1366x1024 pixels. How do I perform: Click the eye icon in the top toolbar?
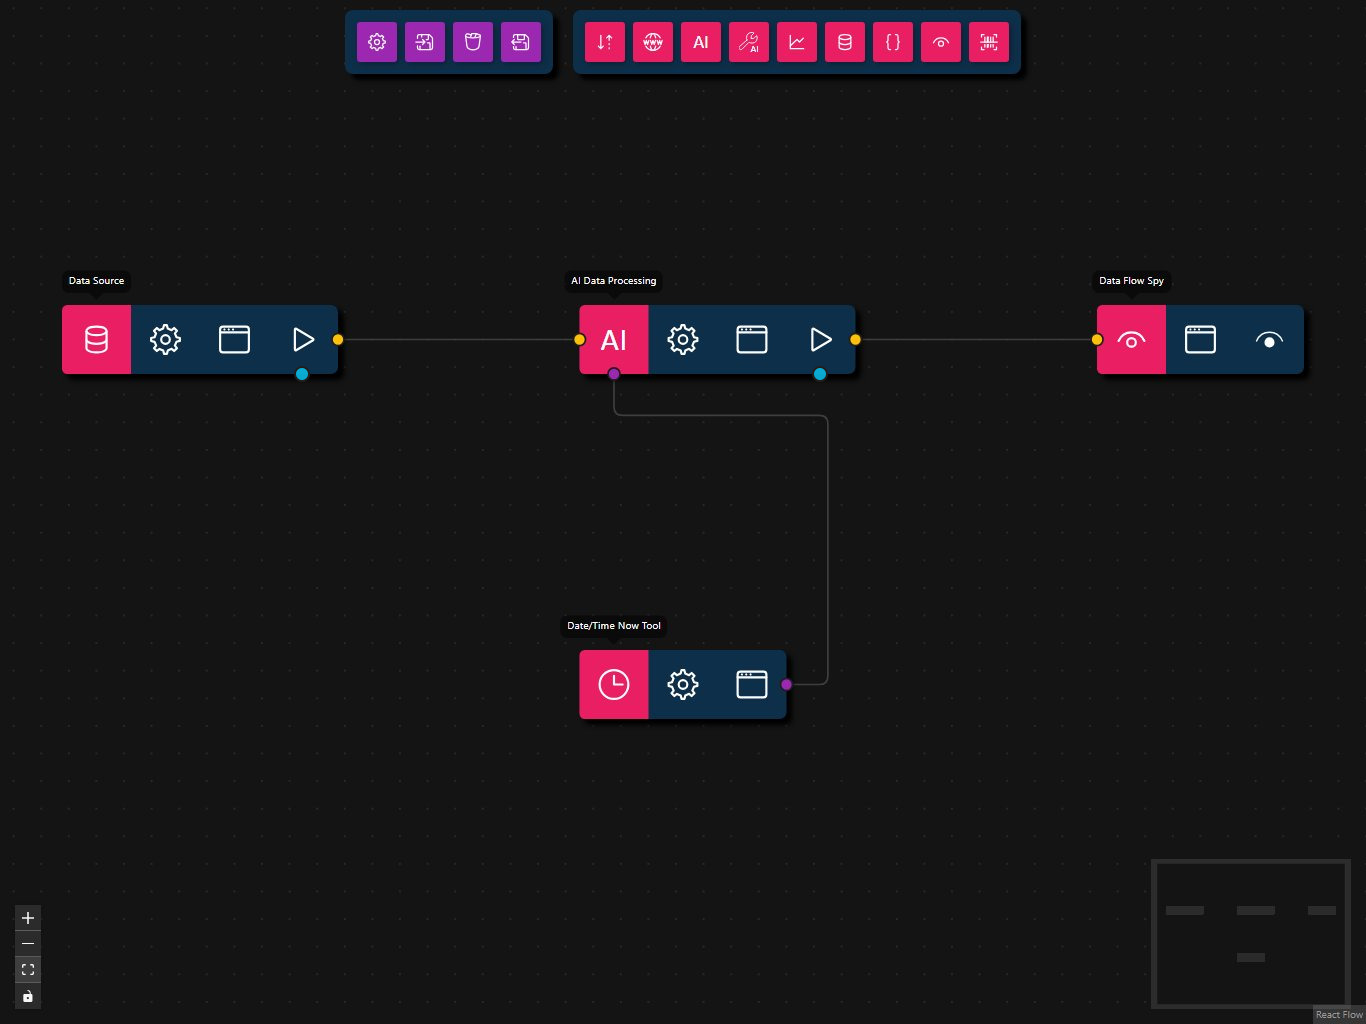coord(941,42)
